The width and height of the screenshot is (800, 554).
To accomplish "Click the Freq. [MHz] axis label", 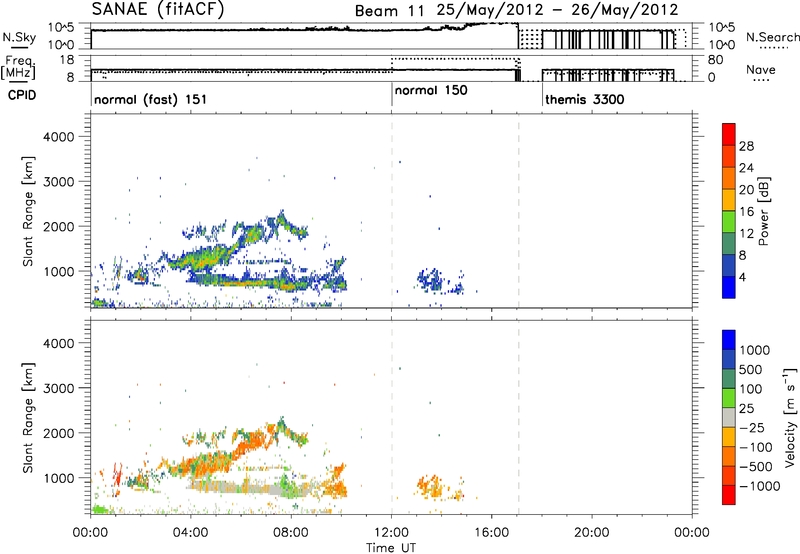I will 18,68.
